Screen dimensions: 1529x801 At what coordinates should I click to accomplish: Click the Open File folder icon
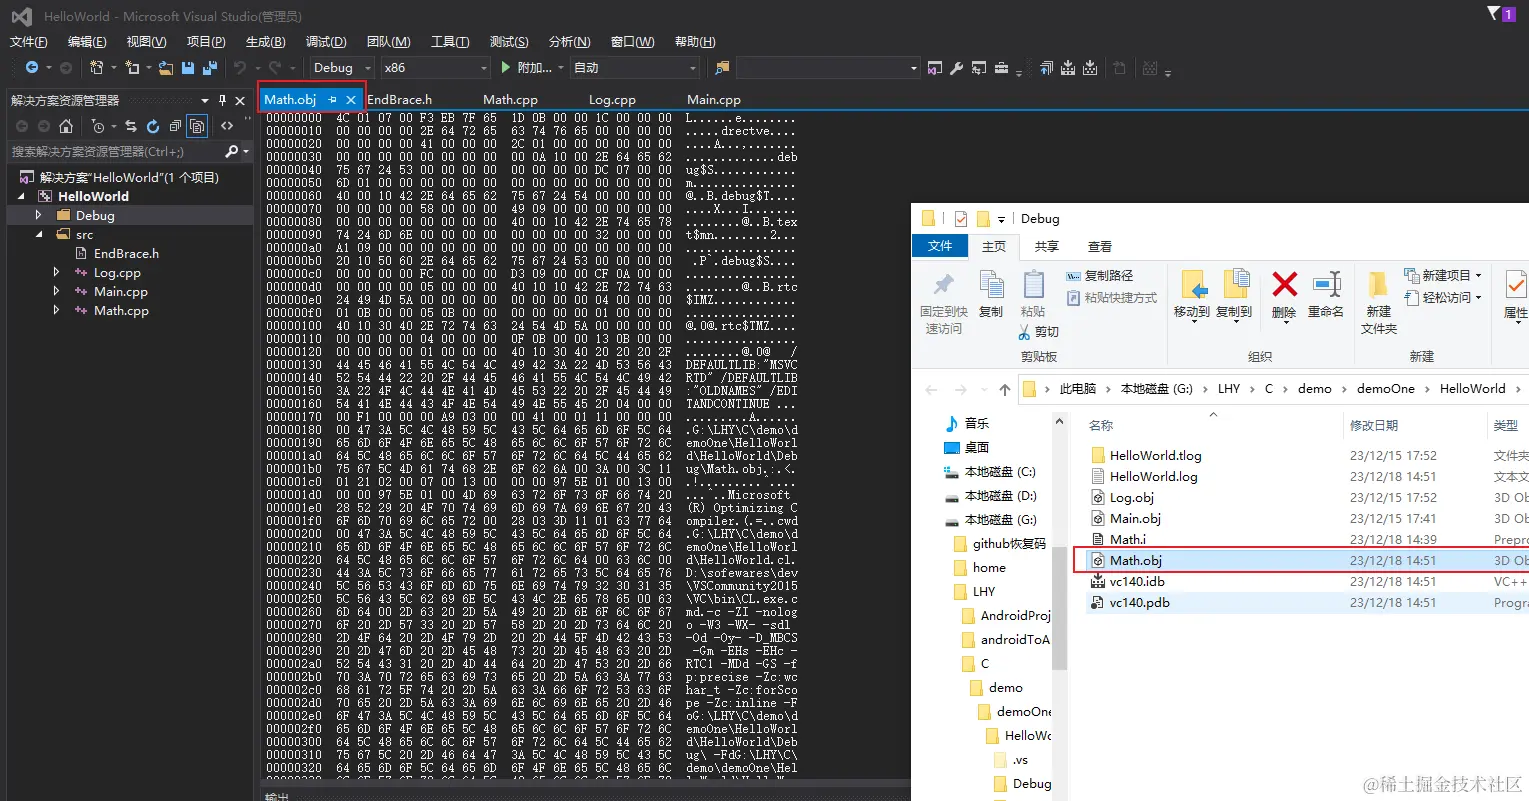tap(166, 67)
